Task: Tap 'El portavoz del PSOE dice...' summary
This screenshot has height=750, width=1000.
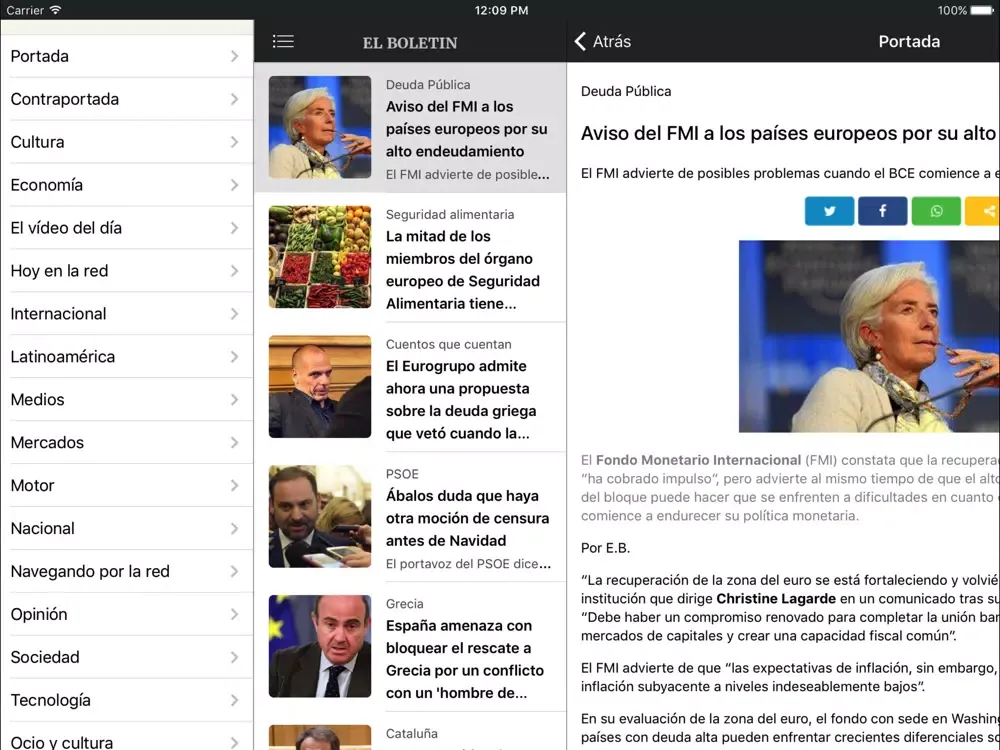Action: pos(468,564)
